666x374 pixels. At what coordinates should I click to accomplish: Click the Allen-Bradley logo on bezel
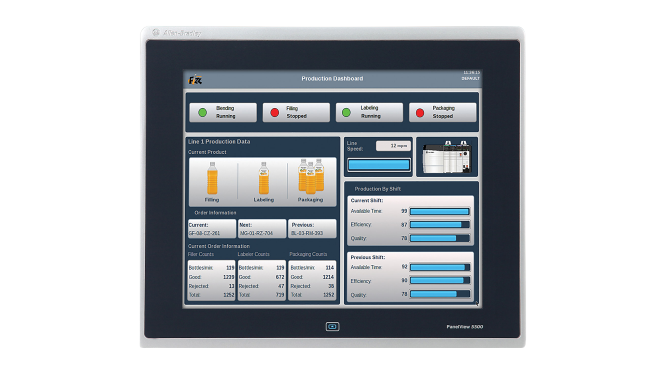[x=177, y=33]
